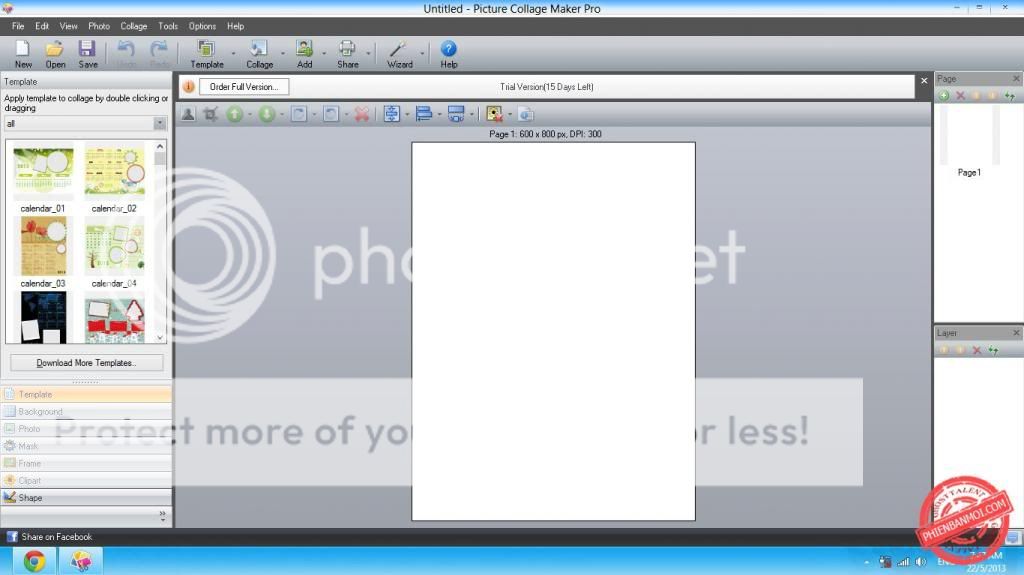This screenshot has height=575, width=1024.
Task: Open the Options menu
Action: coord(202,26)
